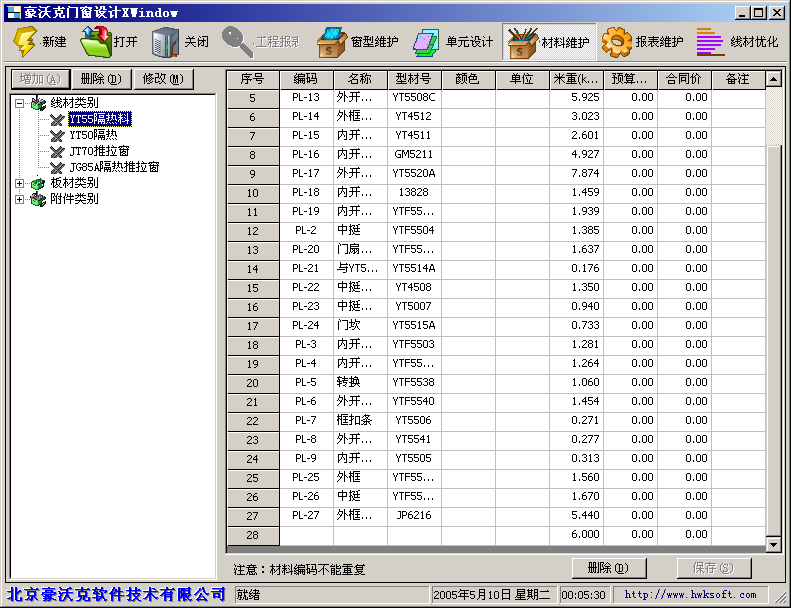
Task: Click cell PL-2 in 编码 column
Action: pyautogui.click(x=306, y=231)
